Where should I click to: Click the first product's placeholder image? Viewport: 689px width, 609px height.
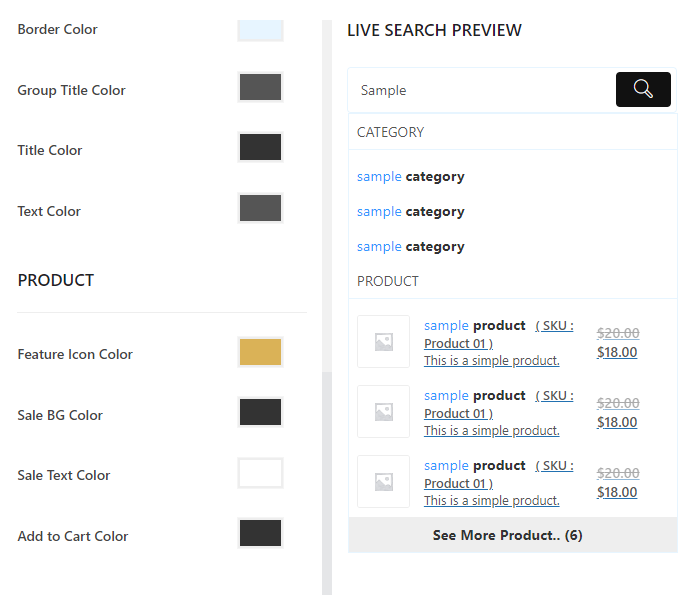(383, 342)
